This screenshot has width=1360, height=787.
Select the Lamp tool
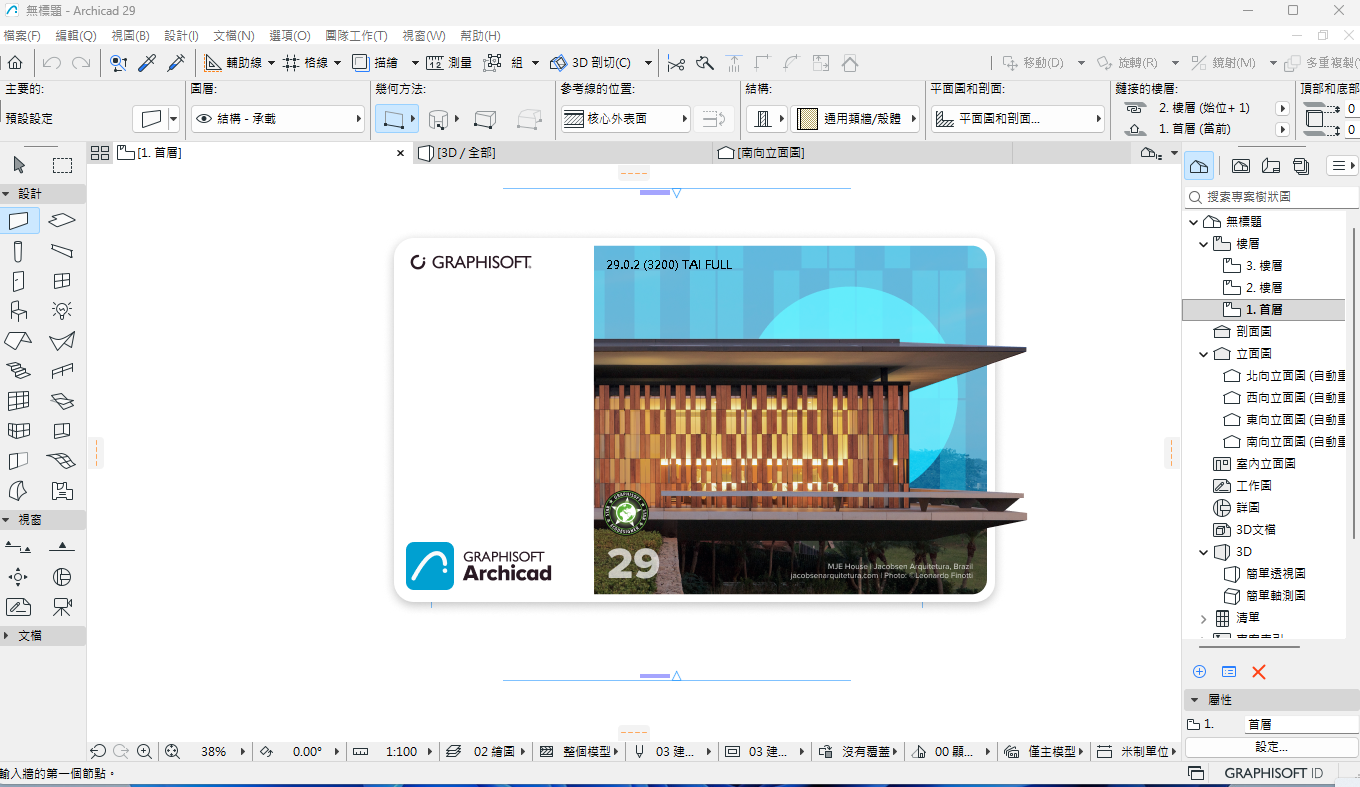[x=62, y=311]
